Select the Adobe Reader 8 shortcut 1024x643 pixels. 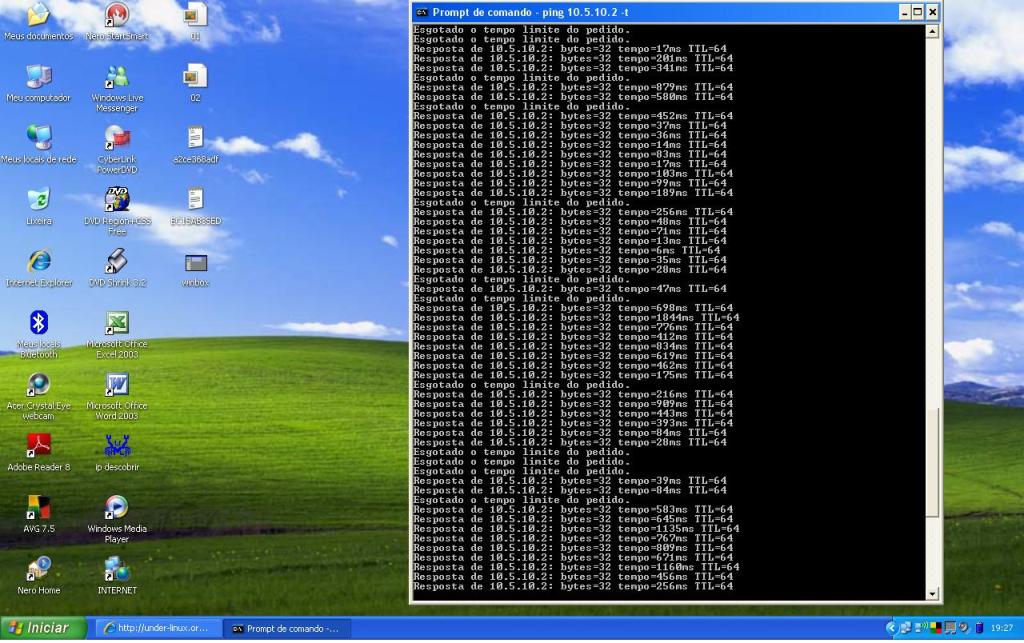coord(39,452)
